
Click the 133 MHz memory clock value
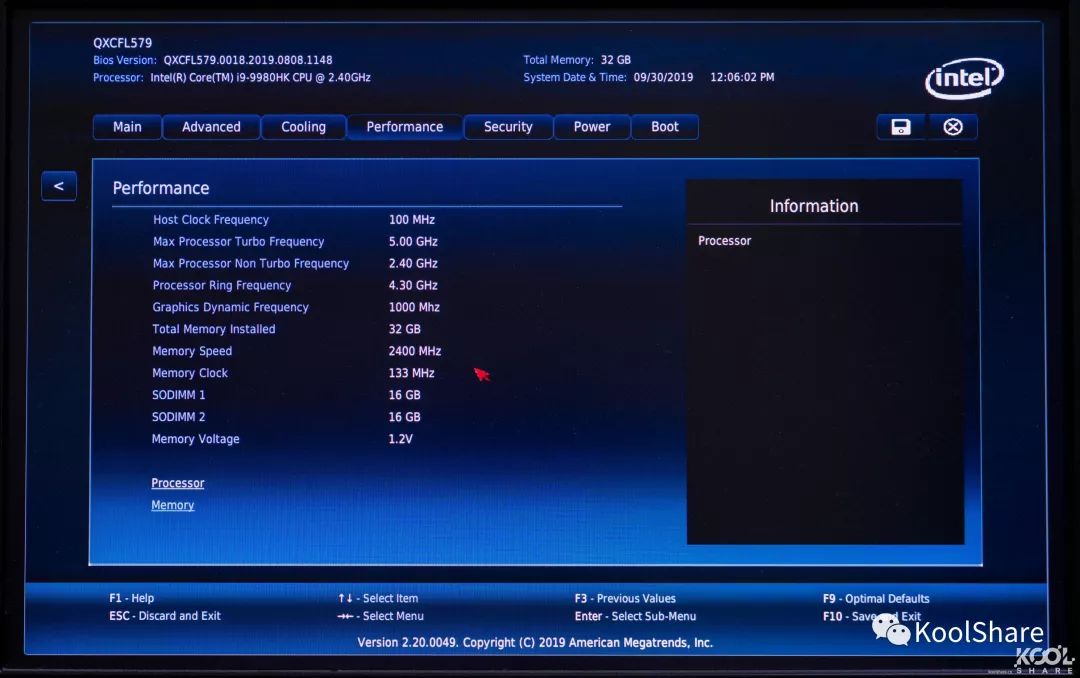pyautogui.click(x=411, y=373)
